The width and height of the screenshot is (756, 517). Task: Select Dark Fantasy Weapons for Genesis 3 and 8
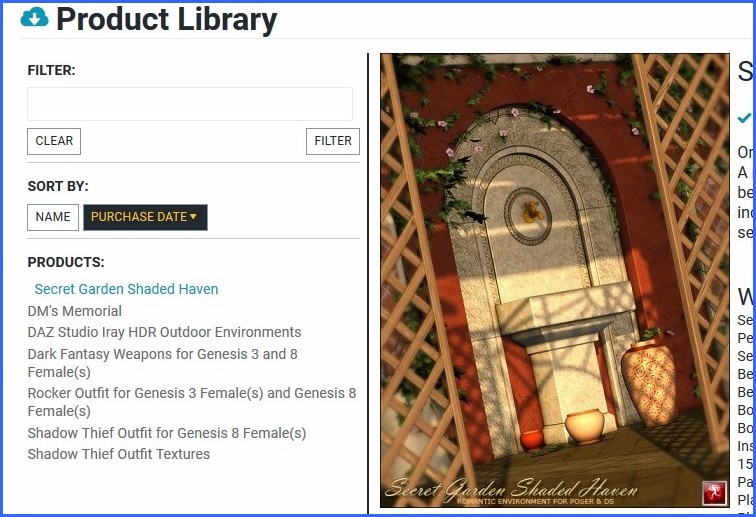[162, 363]
